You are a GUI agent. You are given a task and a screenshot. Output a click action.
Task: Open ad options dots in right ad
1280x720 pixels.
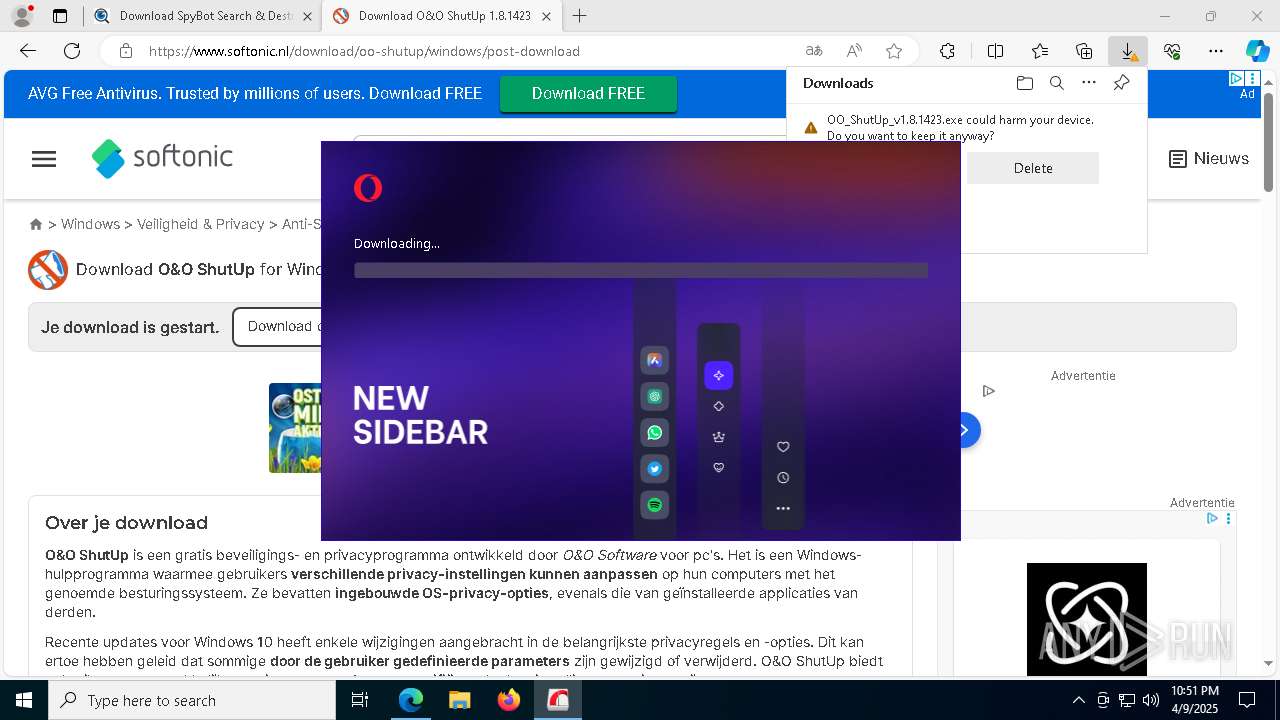tap(1228, 518)
